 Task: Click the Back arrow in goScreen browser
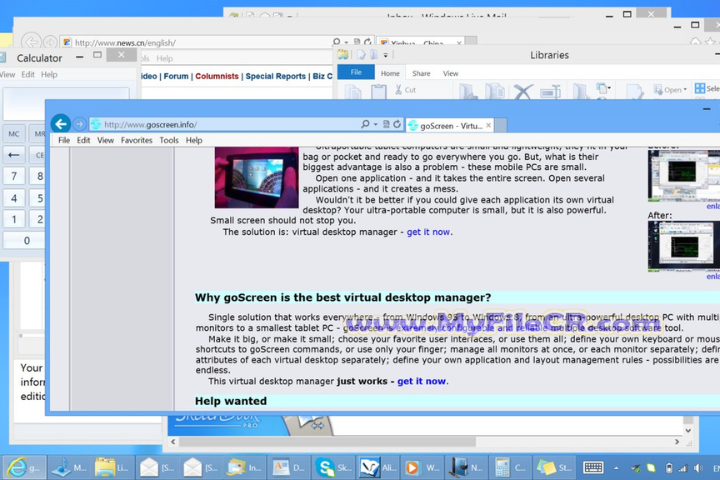(x=60, y=124)
